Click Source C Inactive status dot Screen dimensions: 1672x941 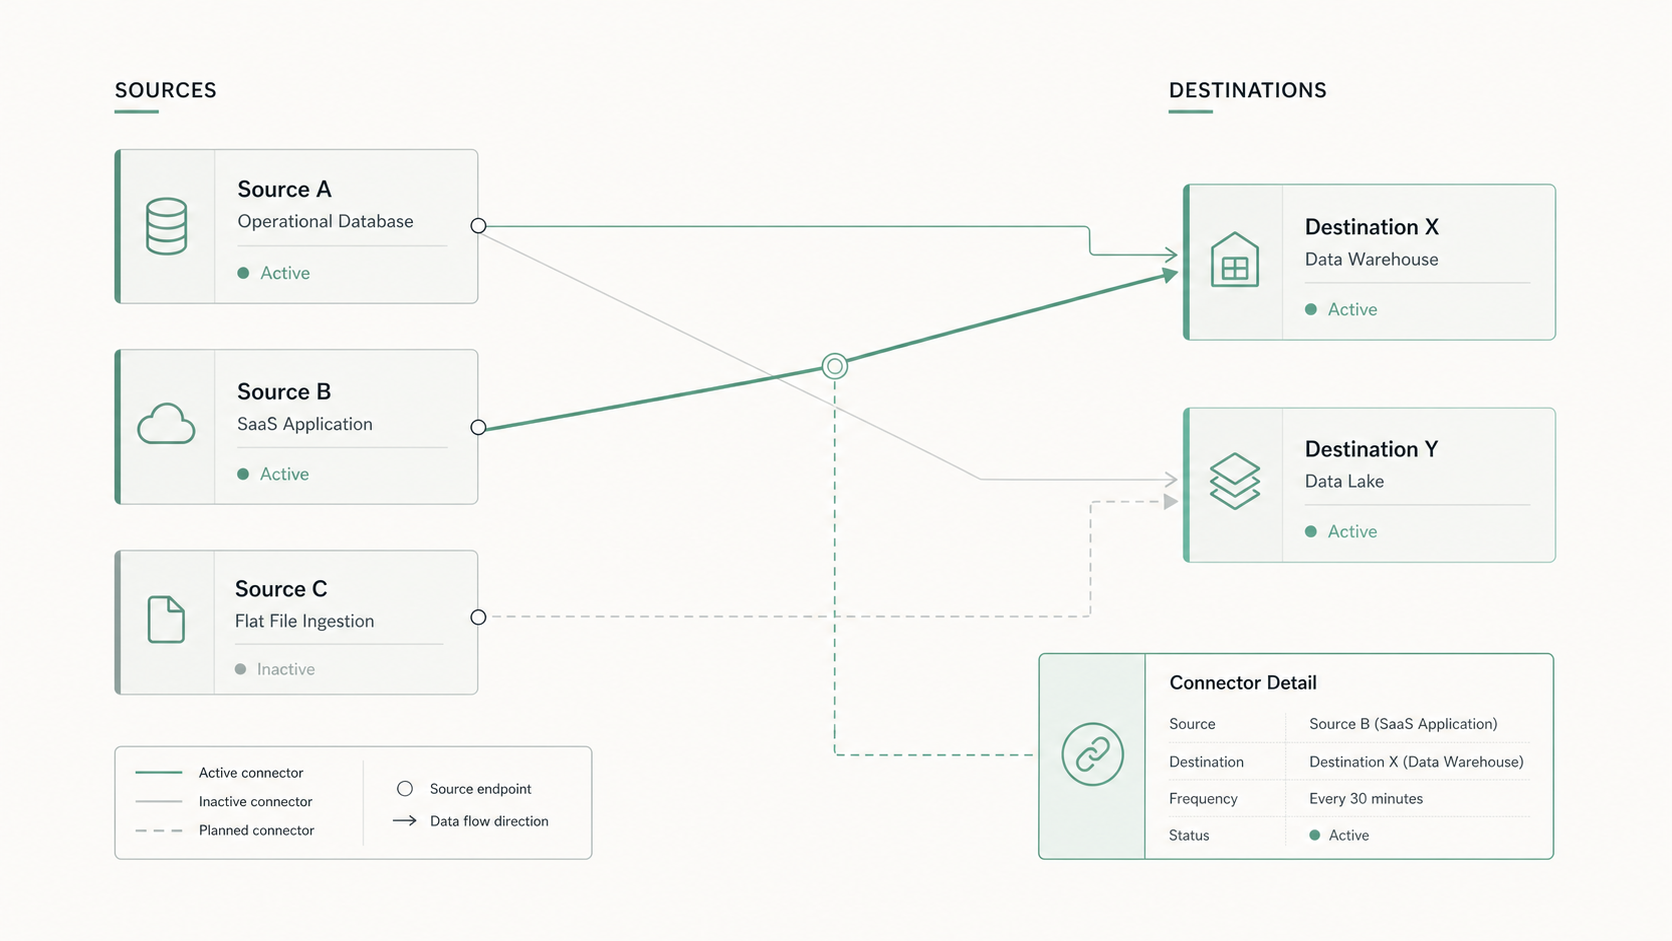pos(240,669)
